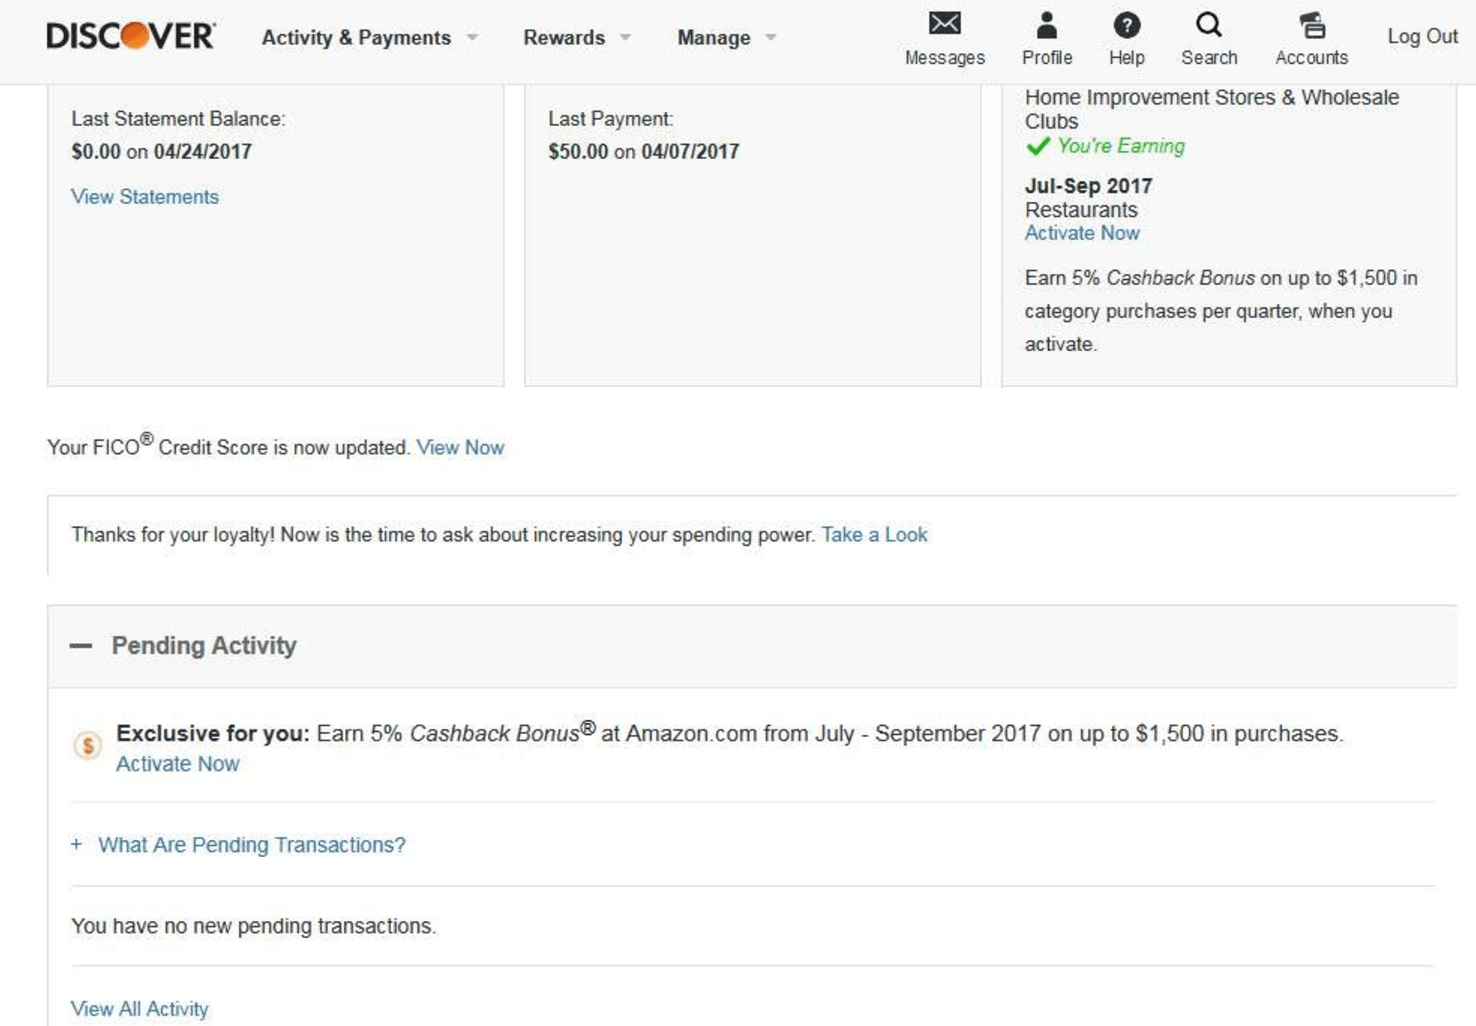Activate Now for Jul-Sep 2017 Restaurants
Image resolution: width=1476 pixels, height=1026 pixels.
pos(1082,233)
